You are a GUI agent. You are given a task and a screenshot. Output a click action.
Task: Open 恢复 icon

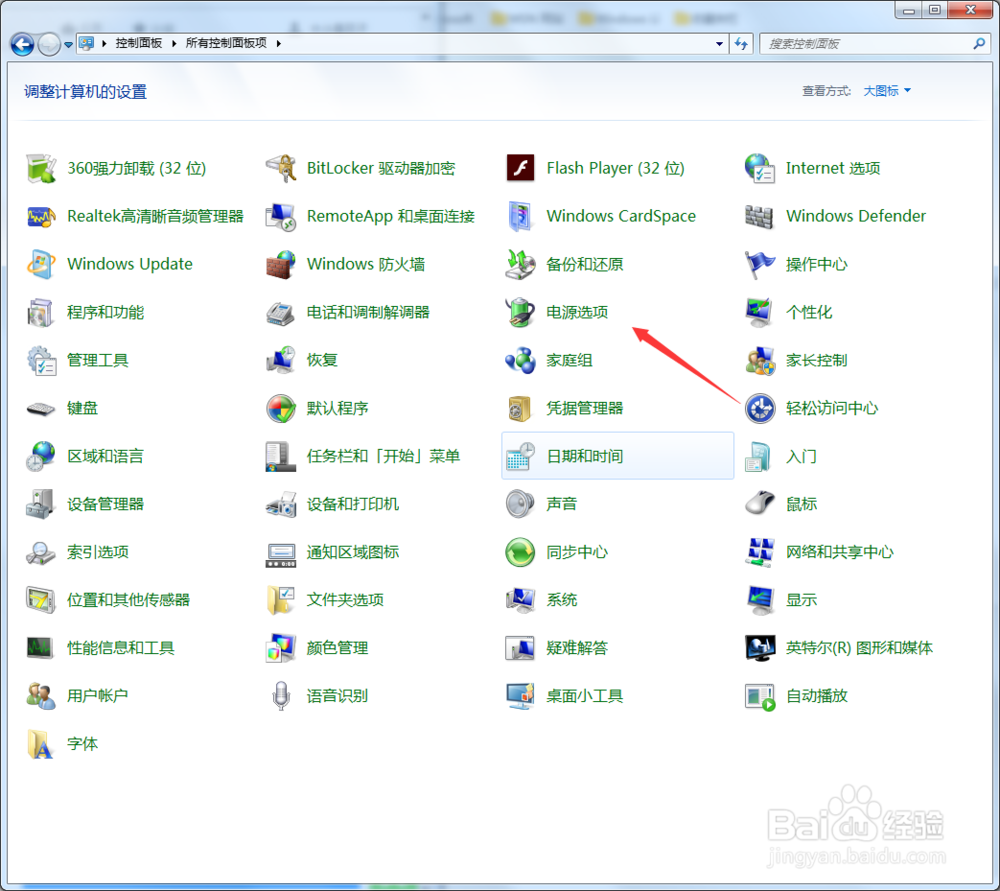(x=281, y=360)
